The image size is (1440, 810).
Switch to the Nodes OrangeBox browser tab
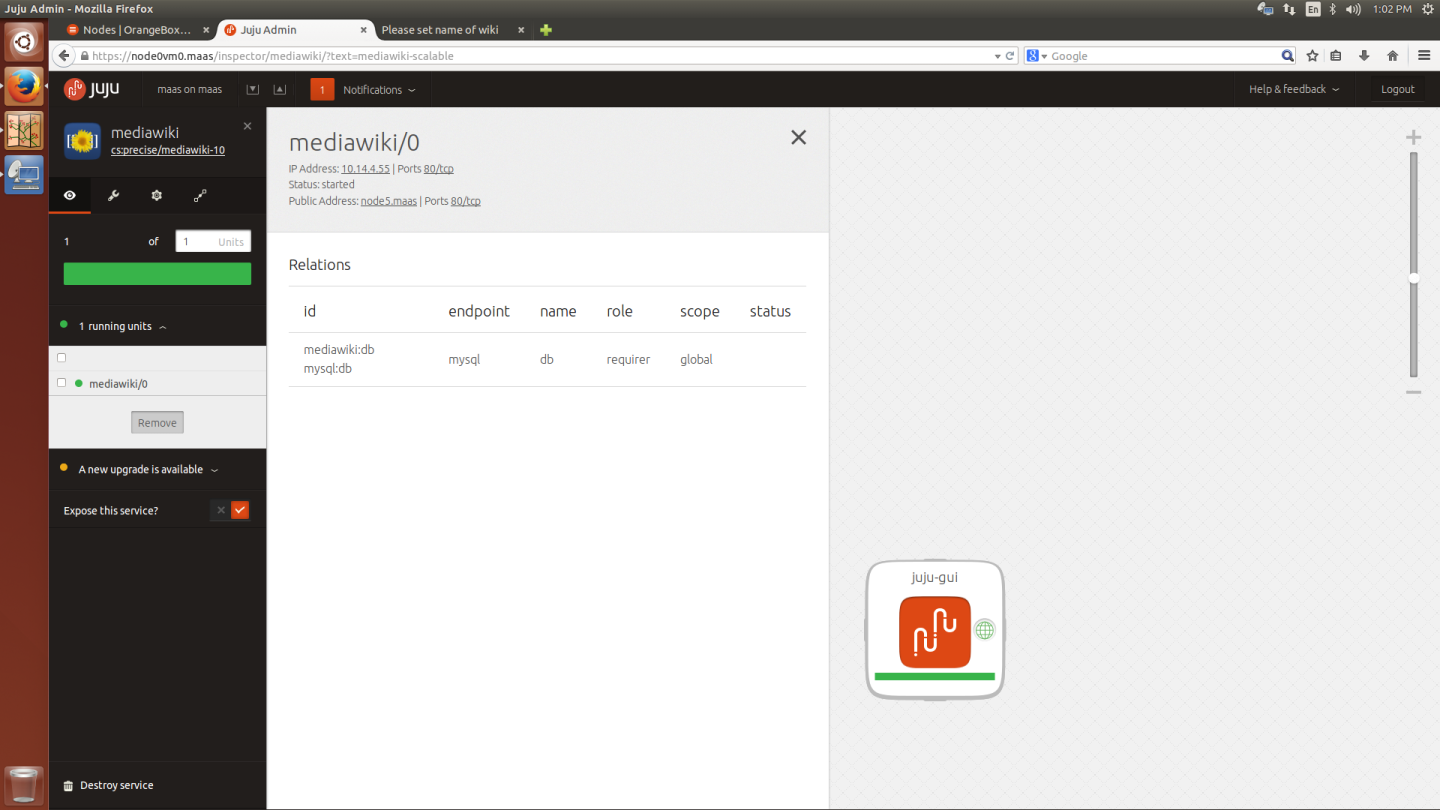coord(135,29)
